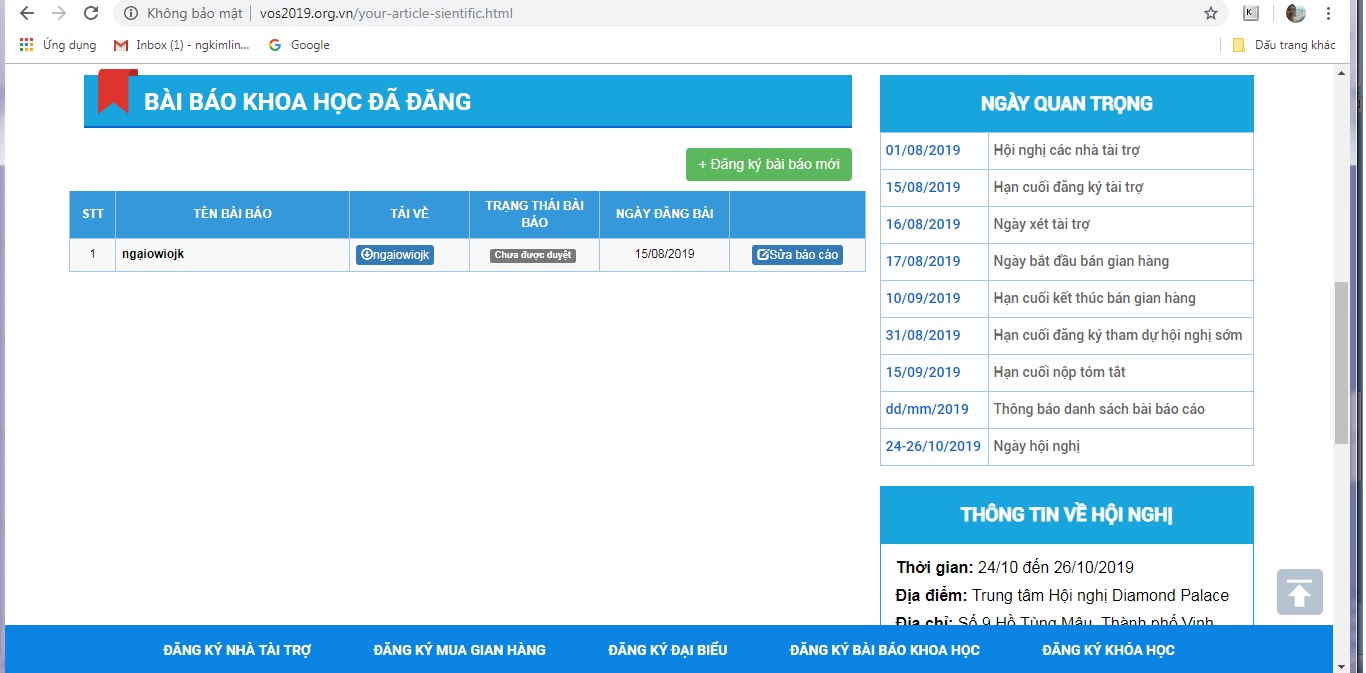Click the red bookmark ribbon icon

pos(117,92)
